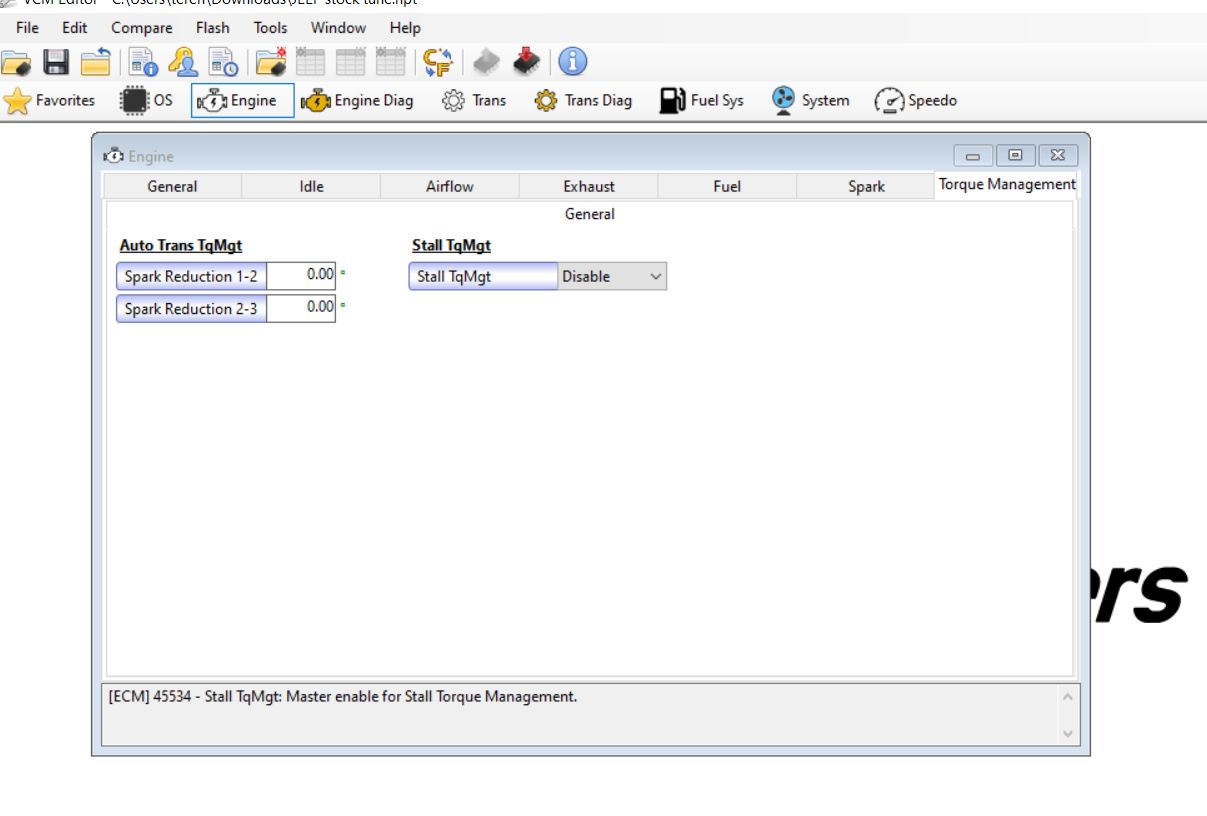The image size is (1207, 816).
Task: Click the Stall TqMgt label button
Action: 483,277
